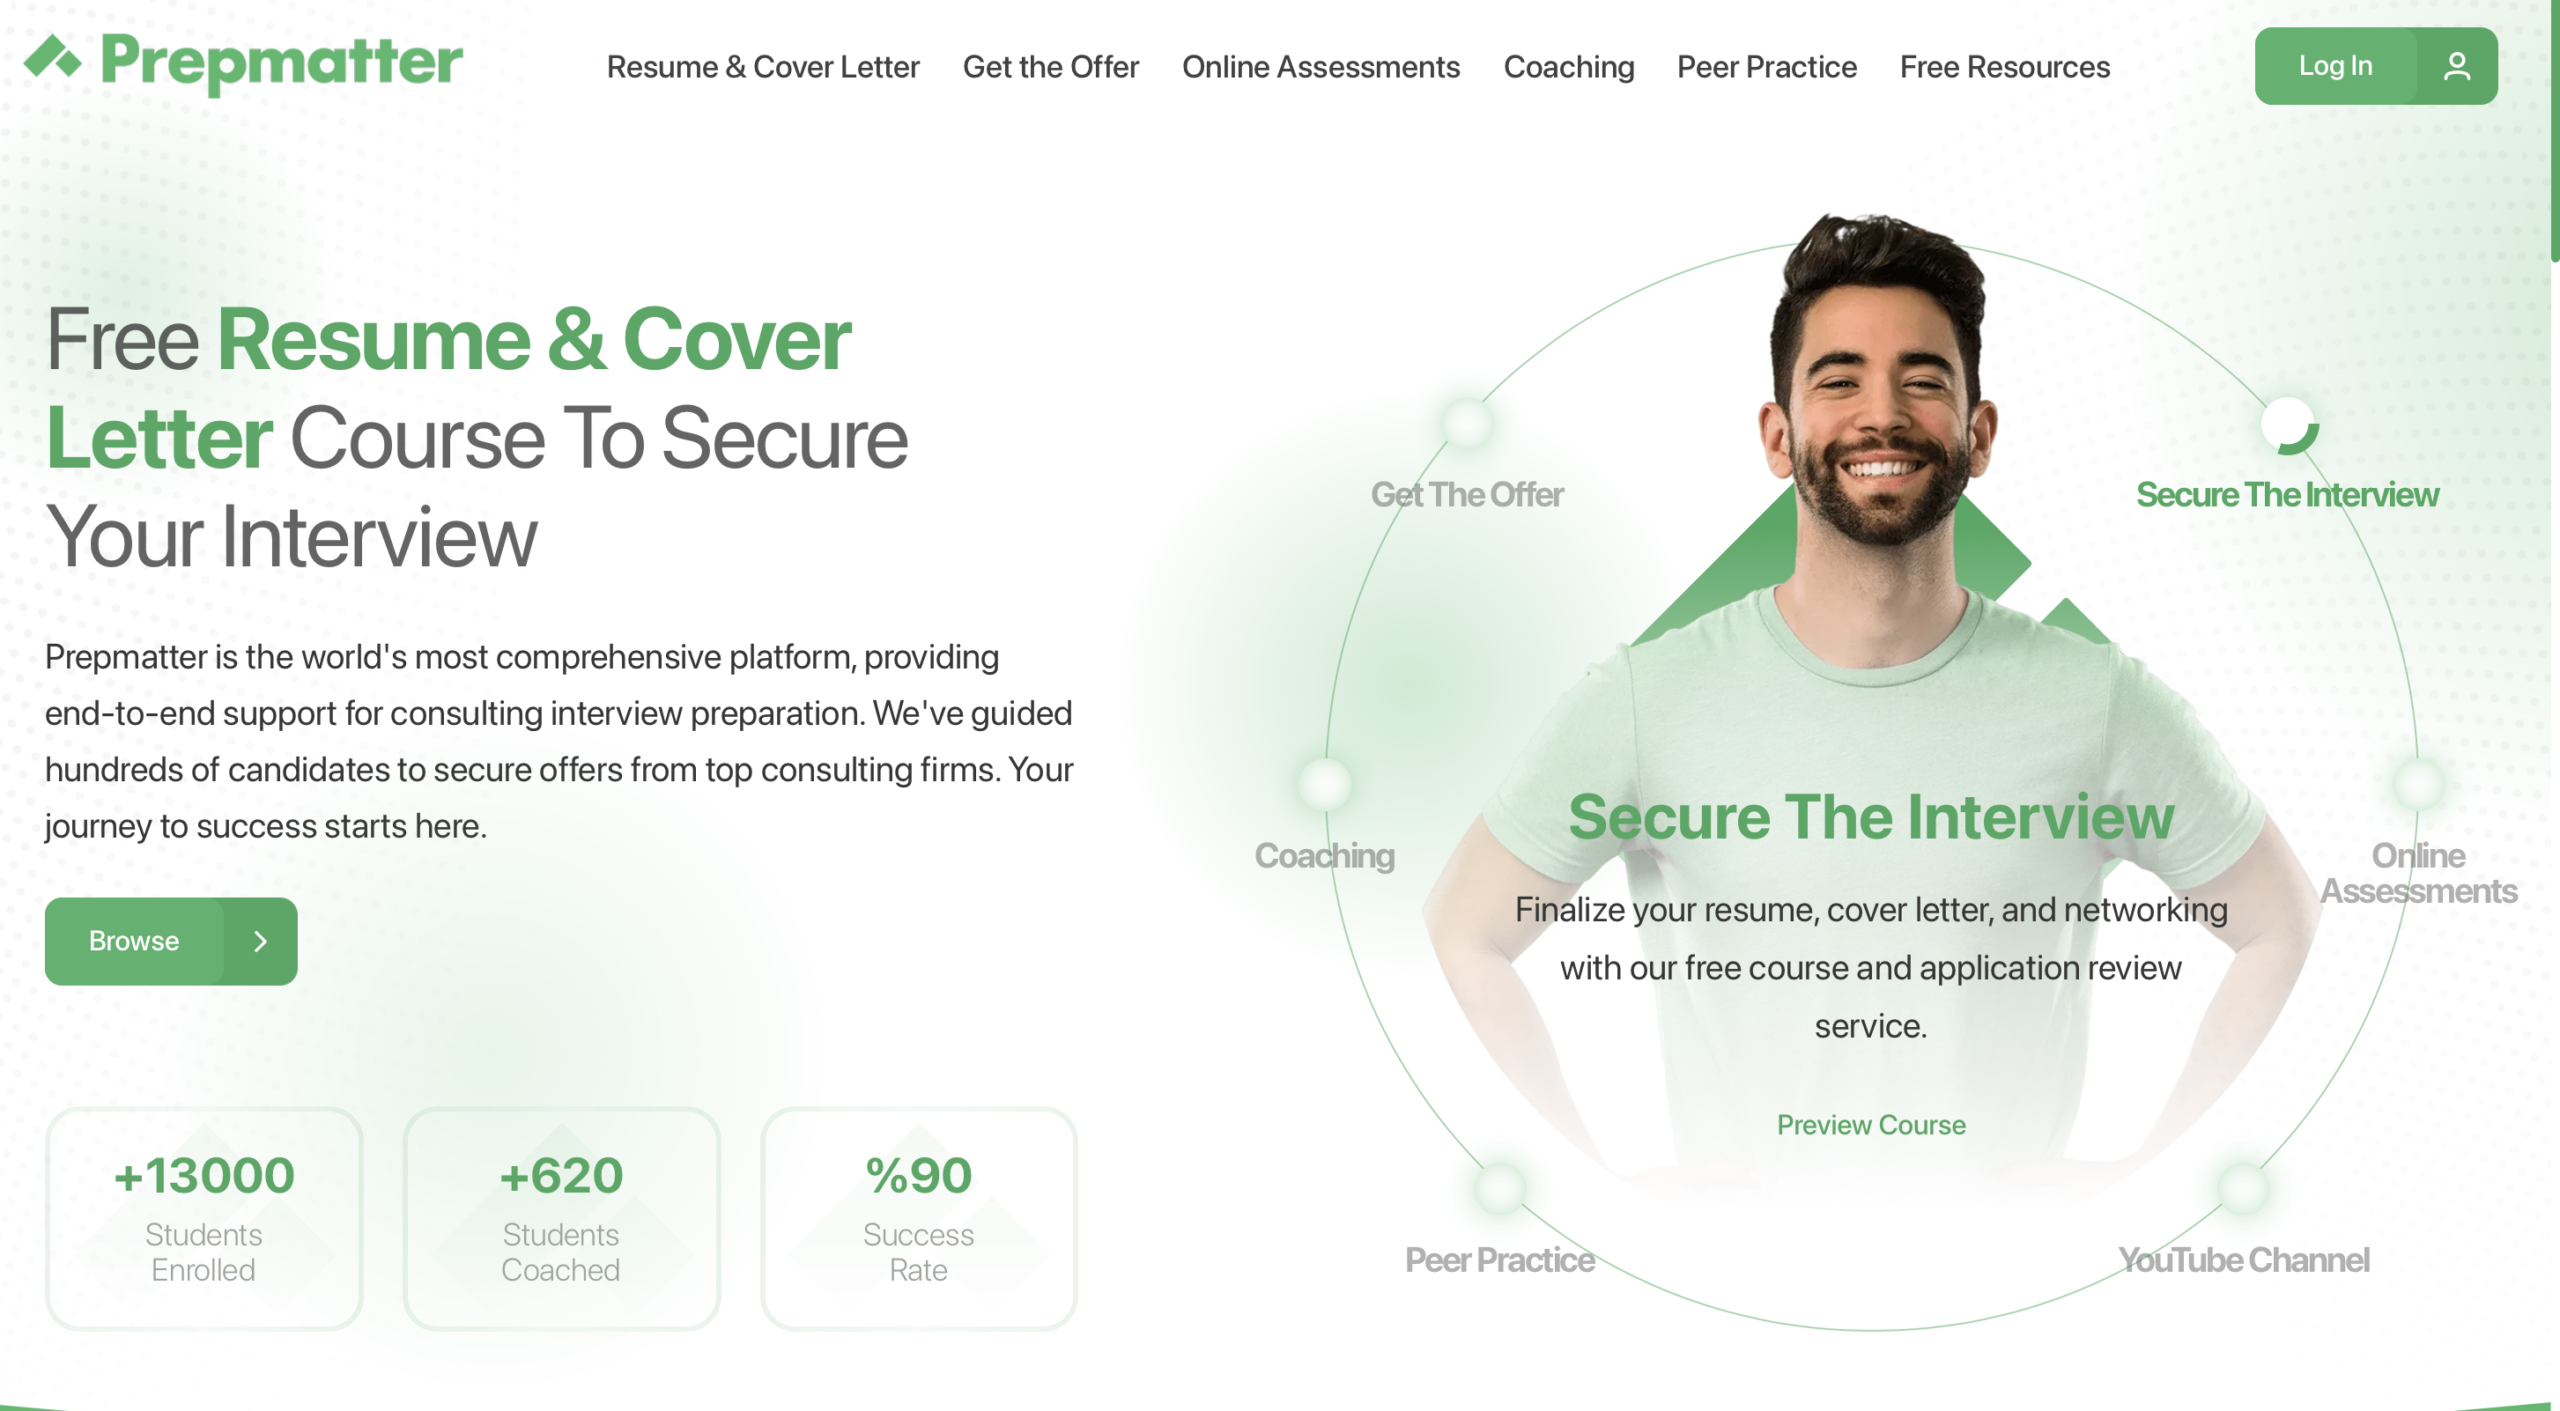Click the Browse button
The image size is (2560, 1411).
(x=171, y=941)
